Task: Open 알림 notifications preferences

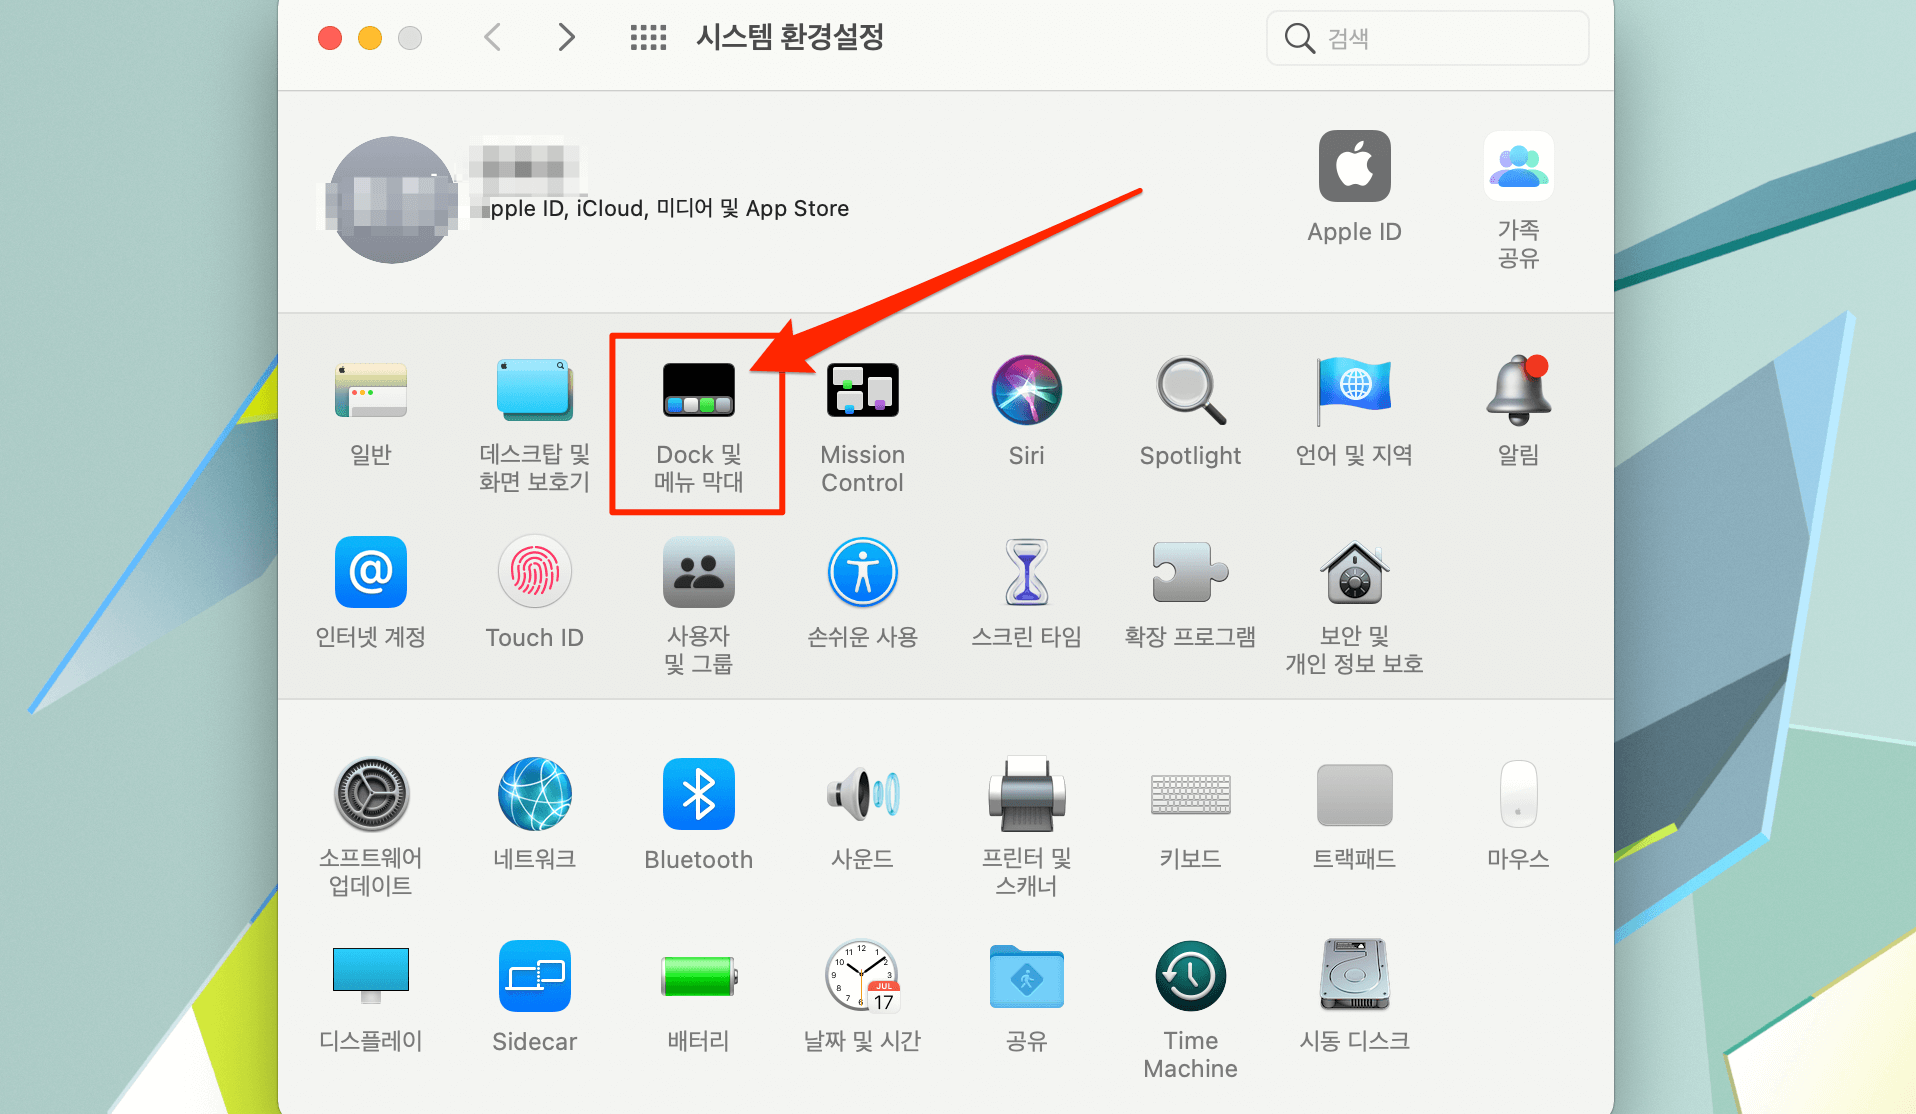Action: (x=1518, y=391)
